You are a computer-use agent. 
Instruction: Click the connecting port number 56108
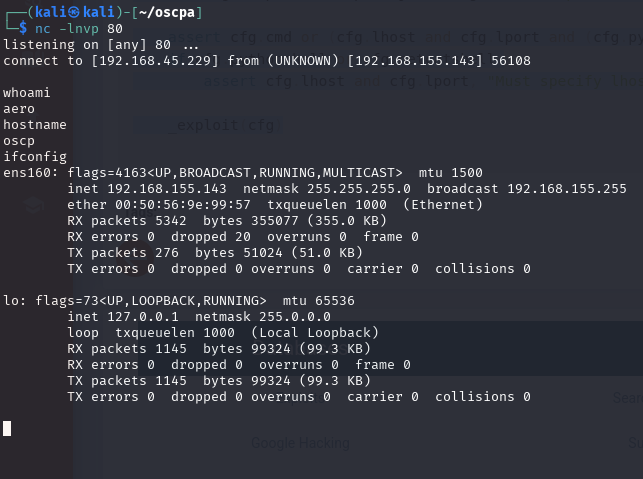click(511, 61)
